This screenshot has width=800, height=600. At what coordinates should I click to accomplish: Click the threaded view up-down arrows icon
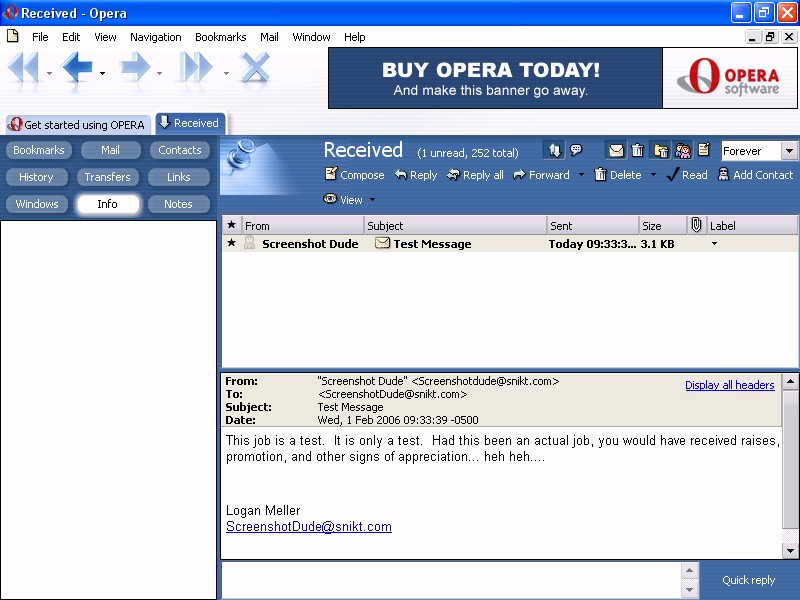tap(555, 150)
